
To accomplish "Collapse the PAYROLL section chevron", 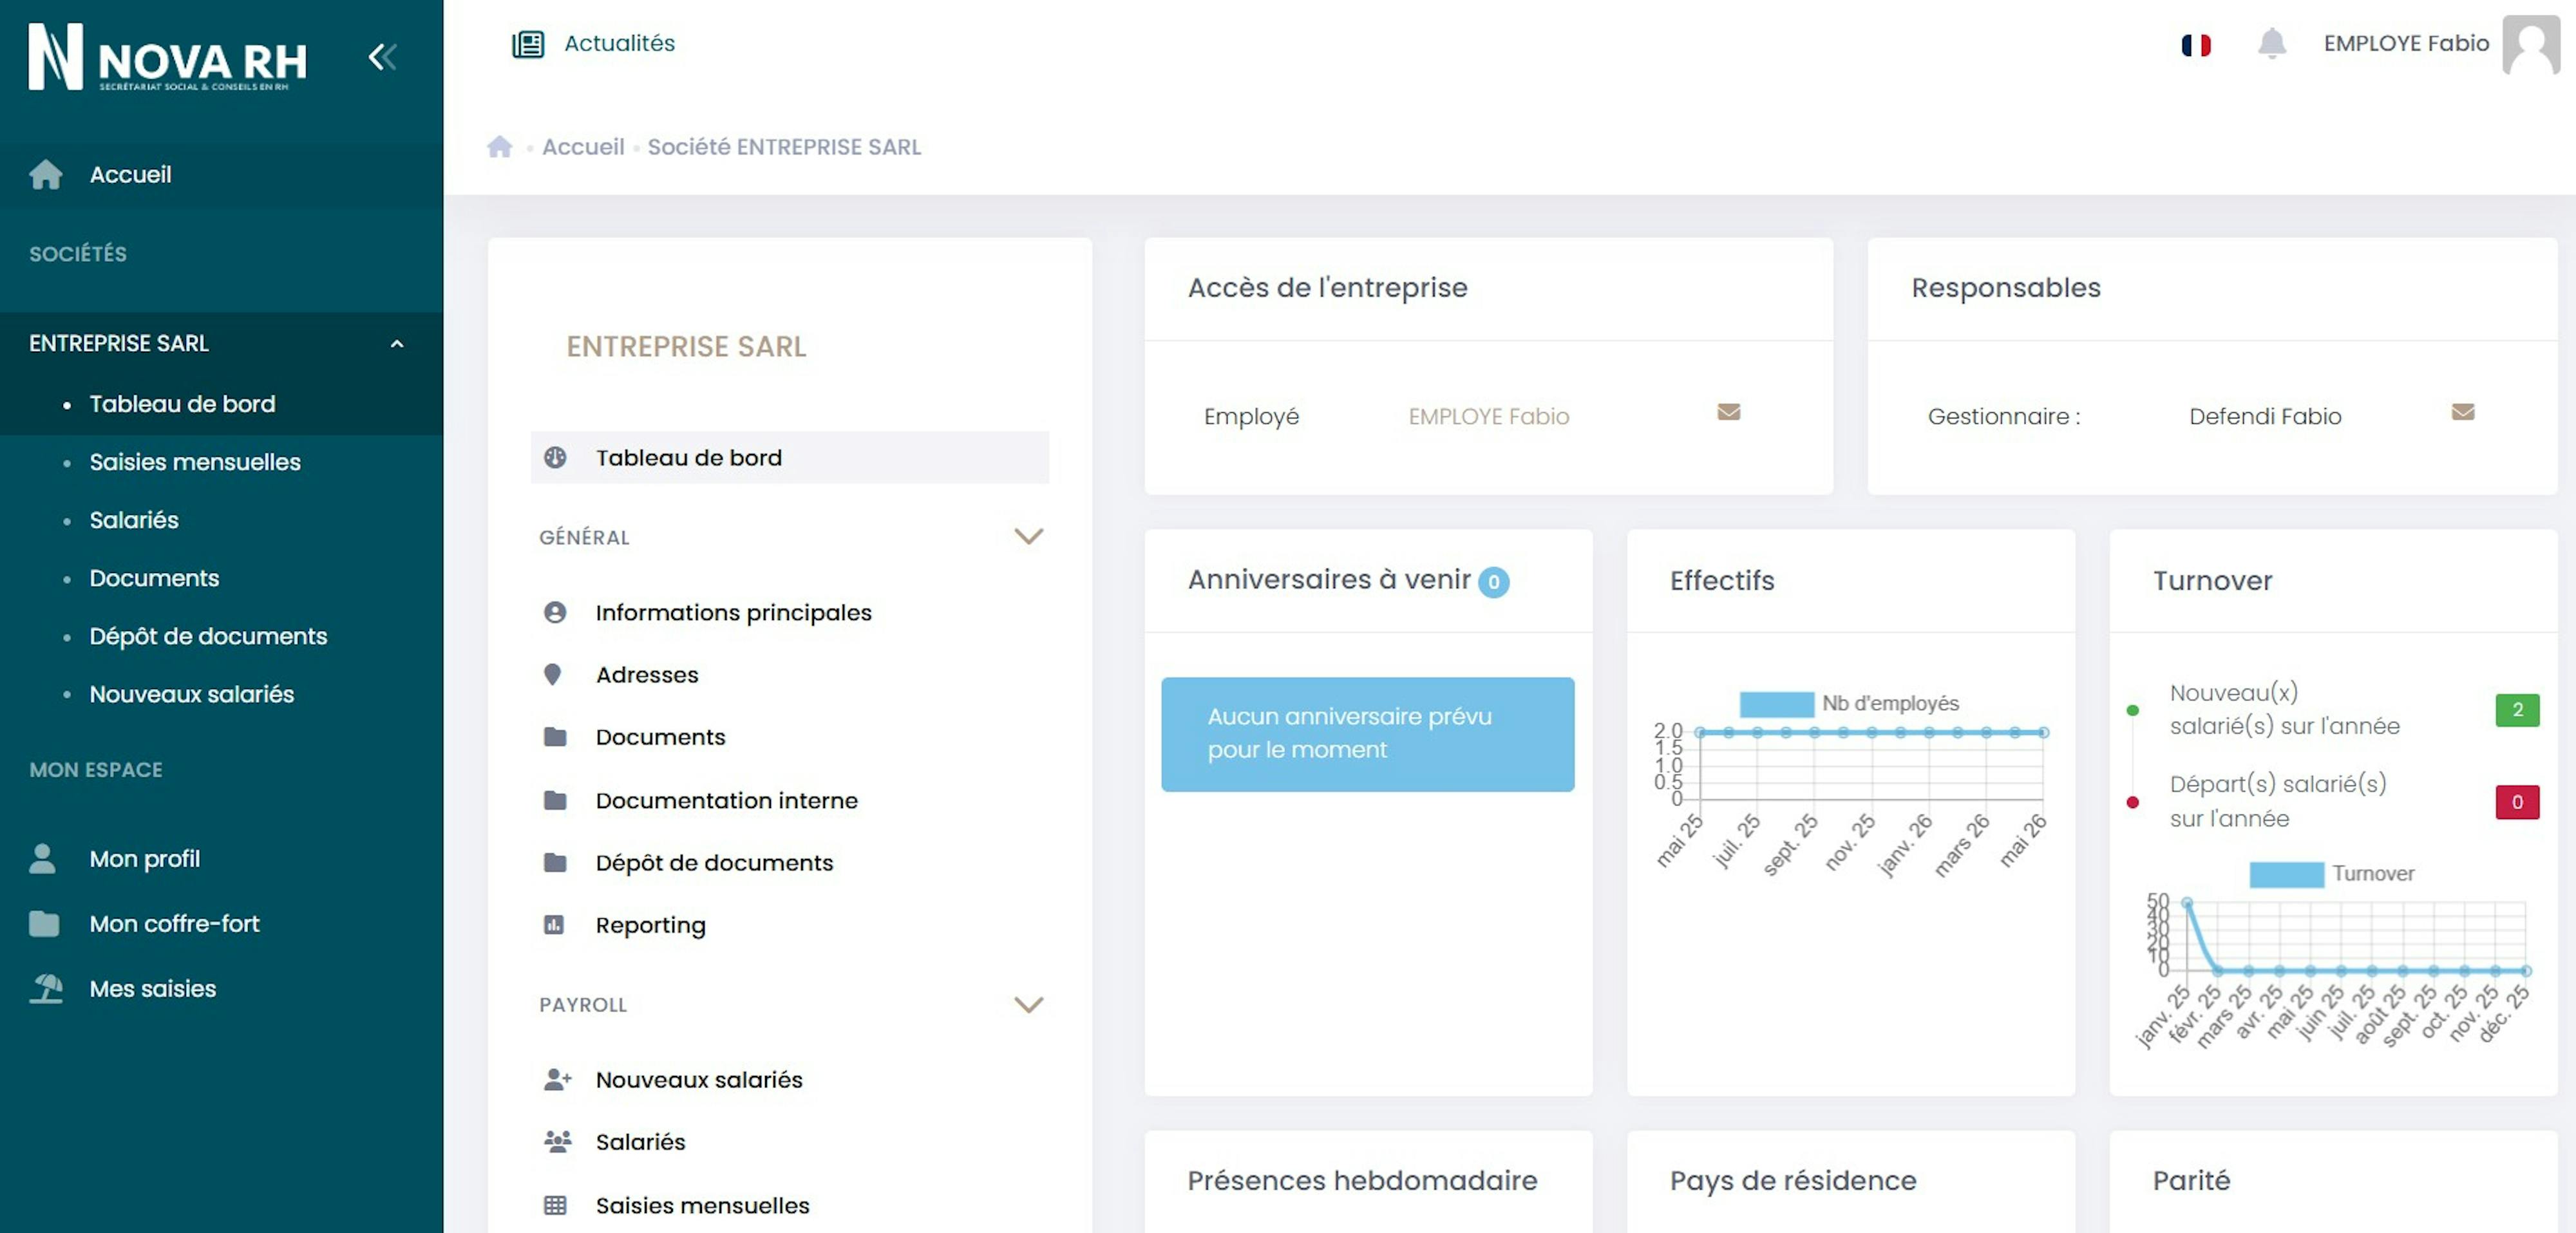I will [x=1028, y=1005].
